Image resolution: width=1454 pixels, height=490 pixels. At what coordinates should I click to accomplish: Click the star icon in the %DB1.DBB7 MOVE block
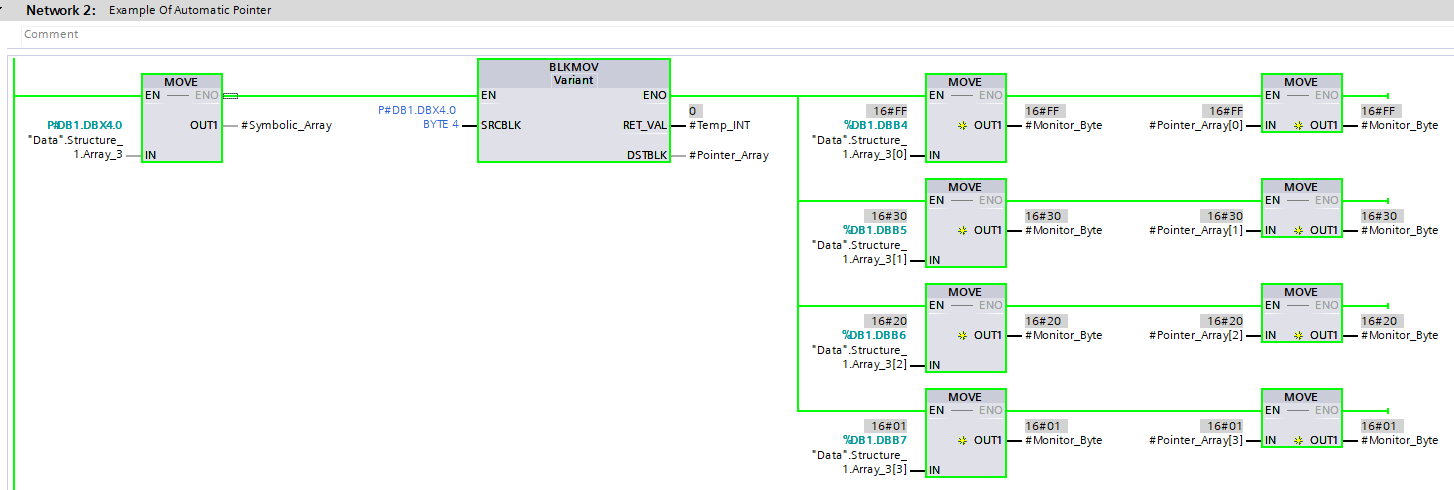[963, 440]
